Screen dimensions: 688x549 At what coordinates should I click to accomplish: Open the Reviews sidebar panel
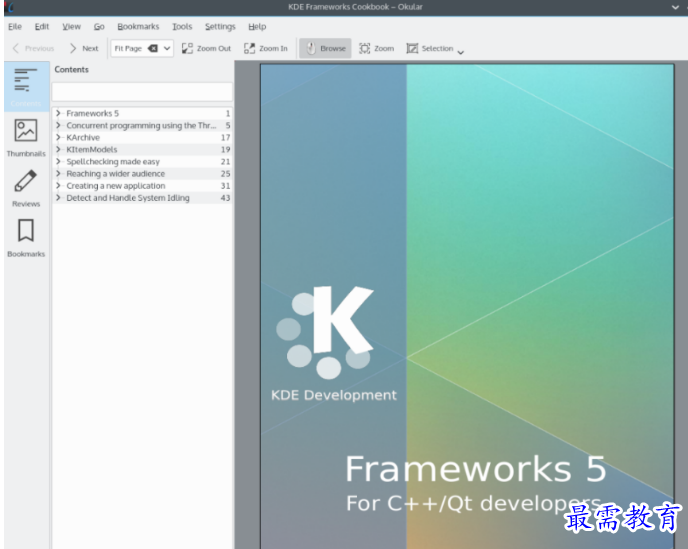[26, 188]
